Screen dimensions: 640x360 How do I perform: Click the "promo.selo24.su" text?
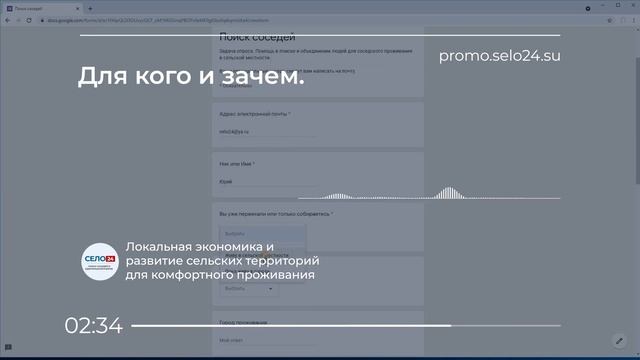(x=500, y=56)
